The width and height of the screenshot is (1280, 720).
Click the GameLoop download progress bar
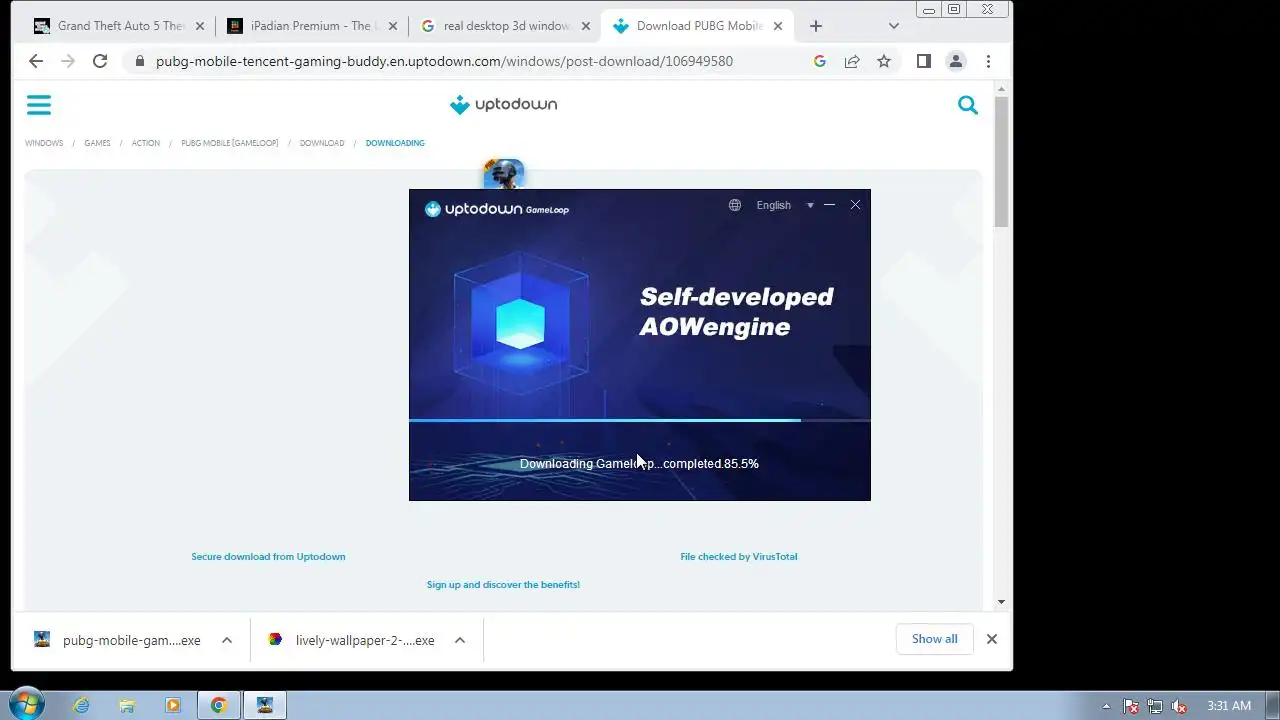coord(639,420)
